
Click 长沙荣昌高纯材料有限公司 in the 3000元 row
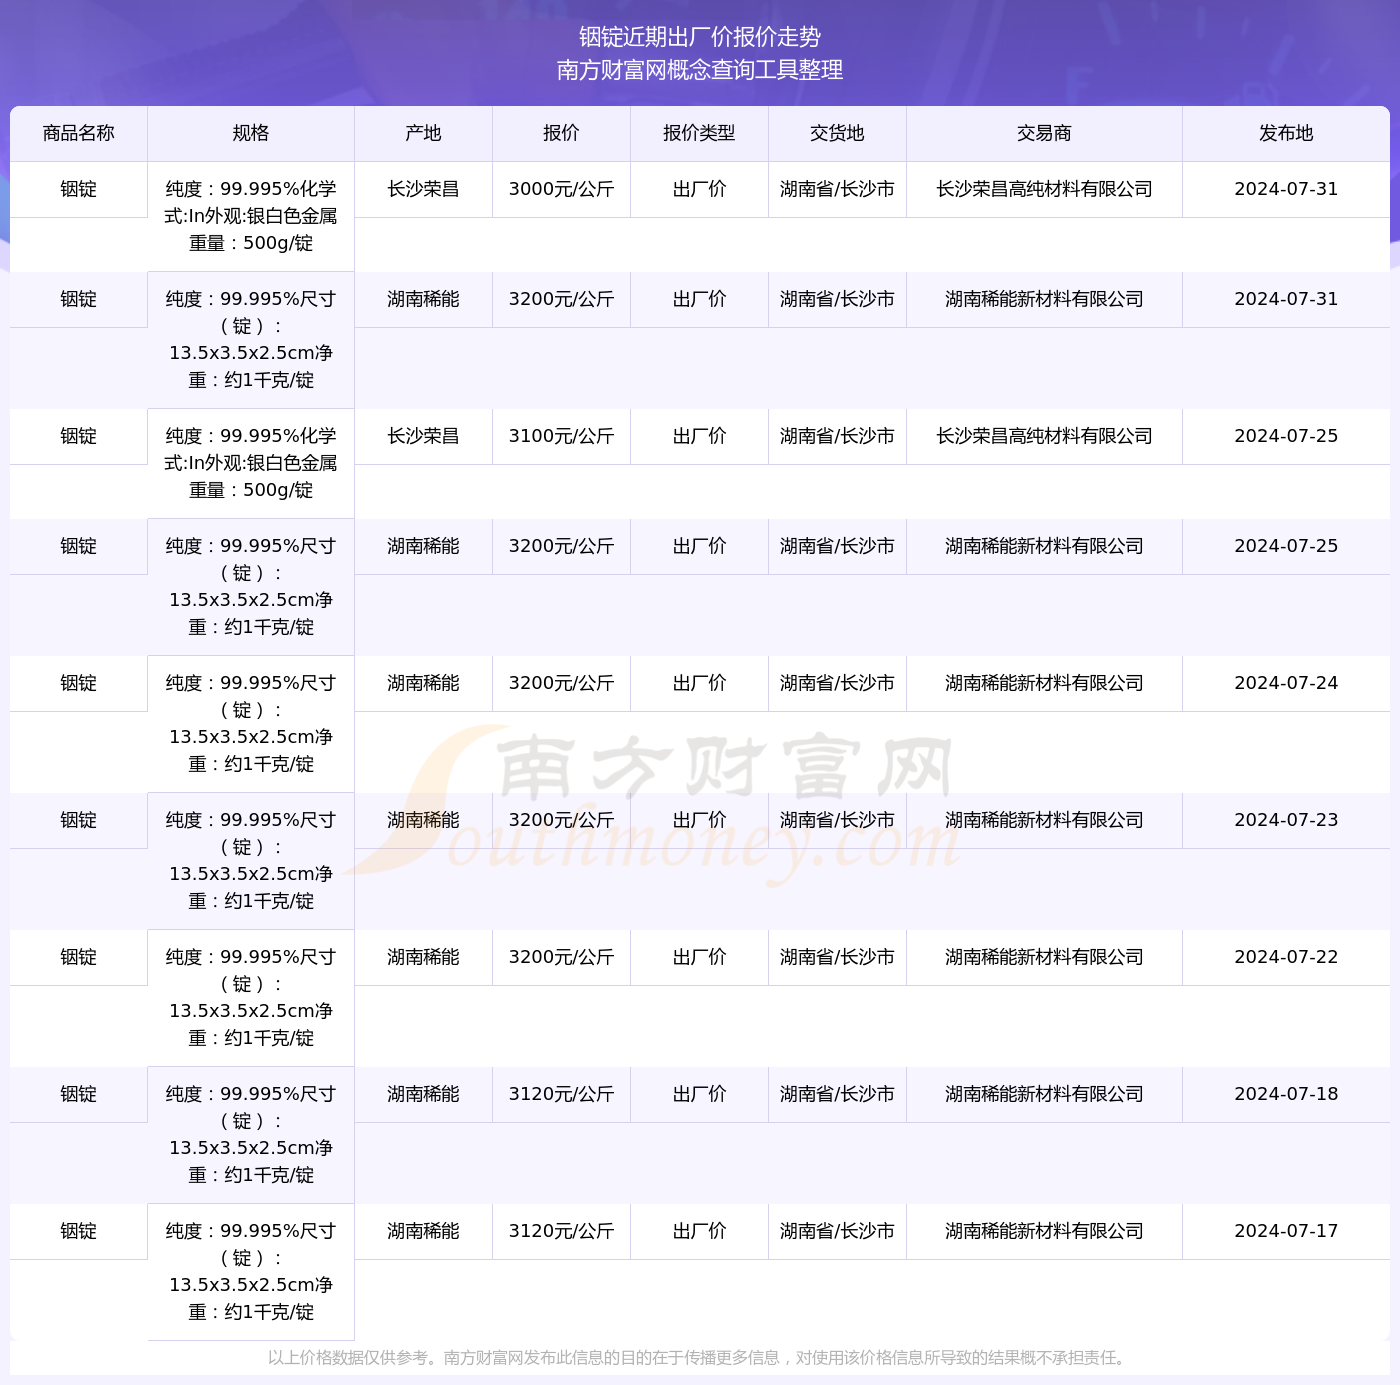click(1045, 189)
